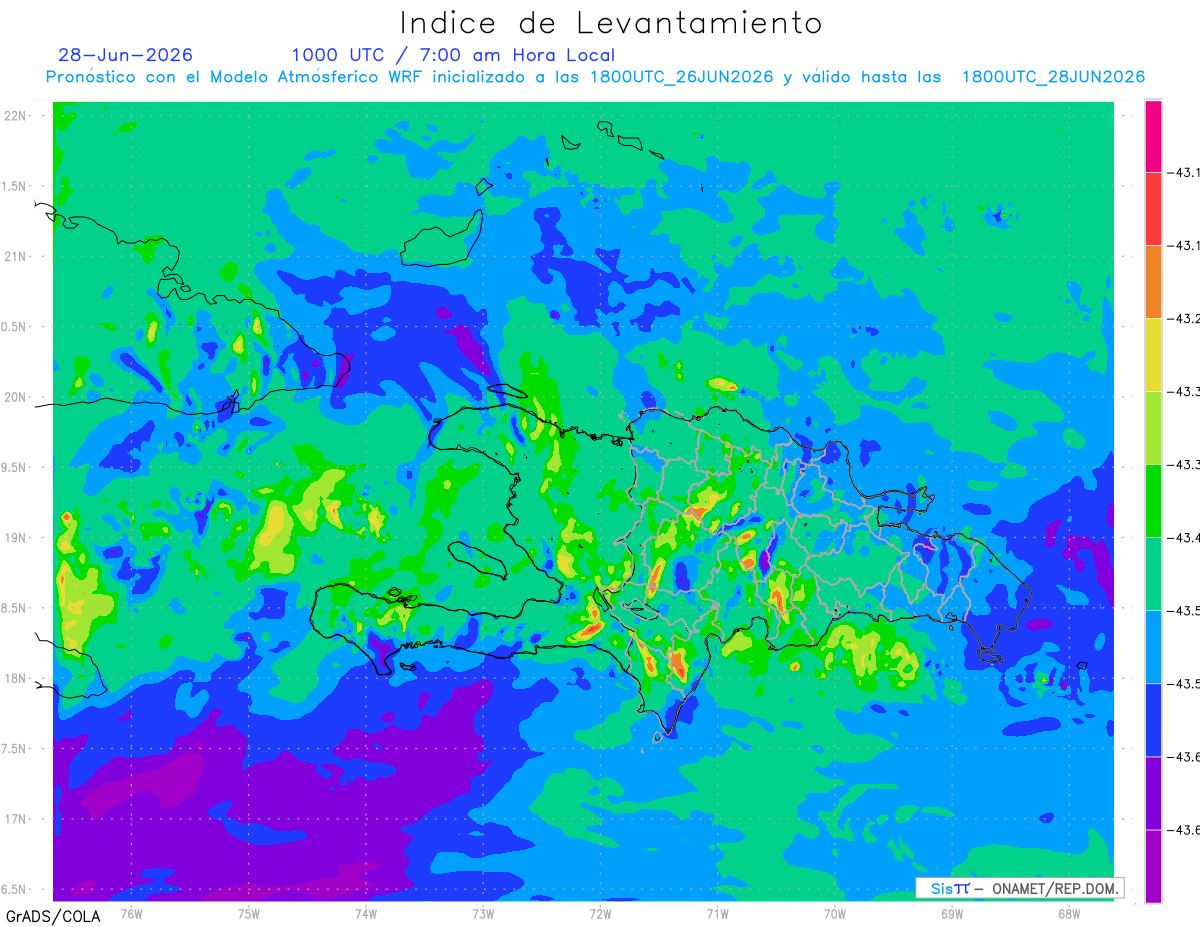
Task: Pick the bright green swatch in the color bar
Action: pyautogui.click(x=1153, y=501)
